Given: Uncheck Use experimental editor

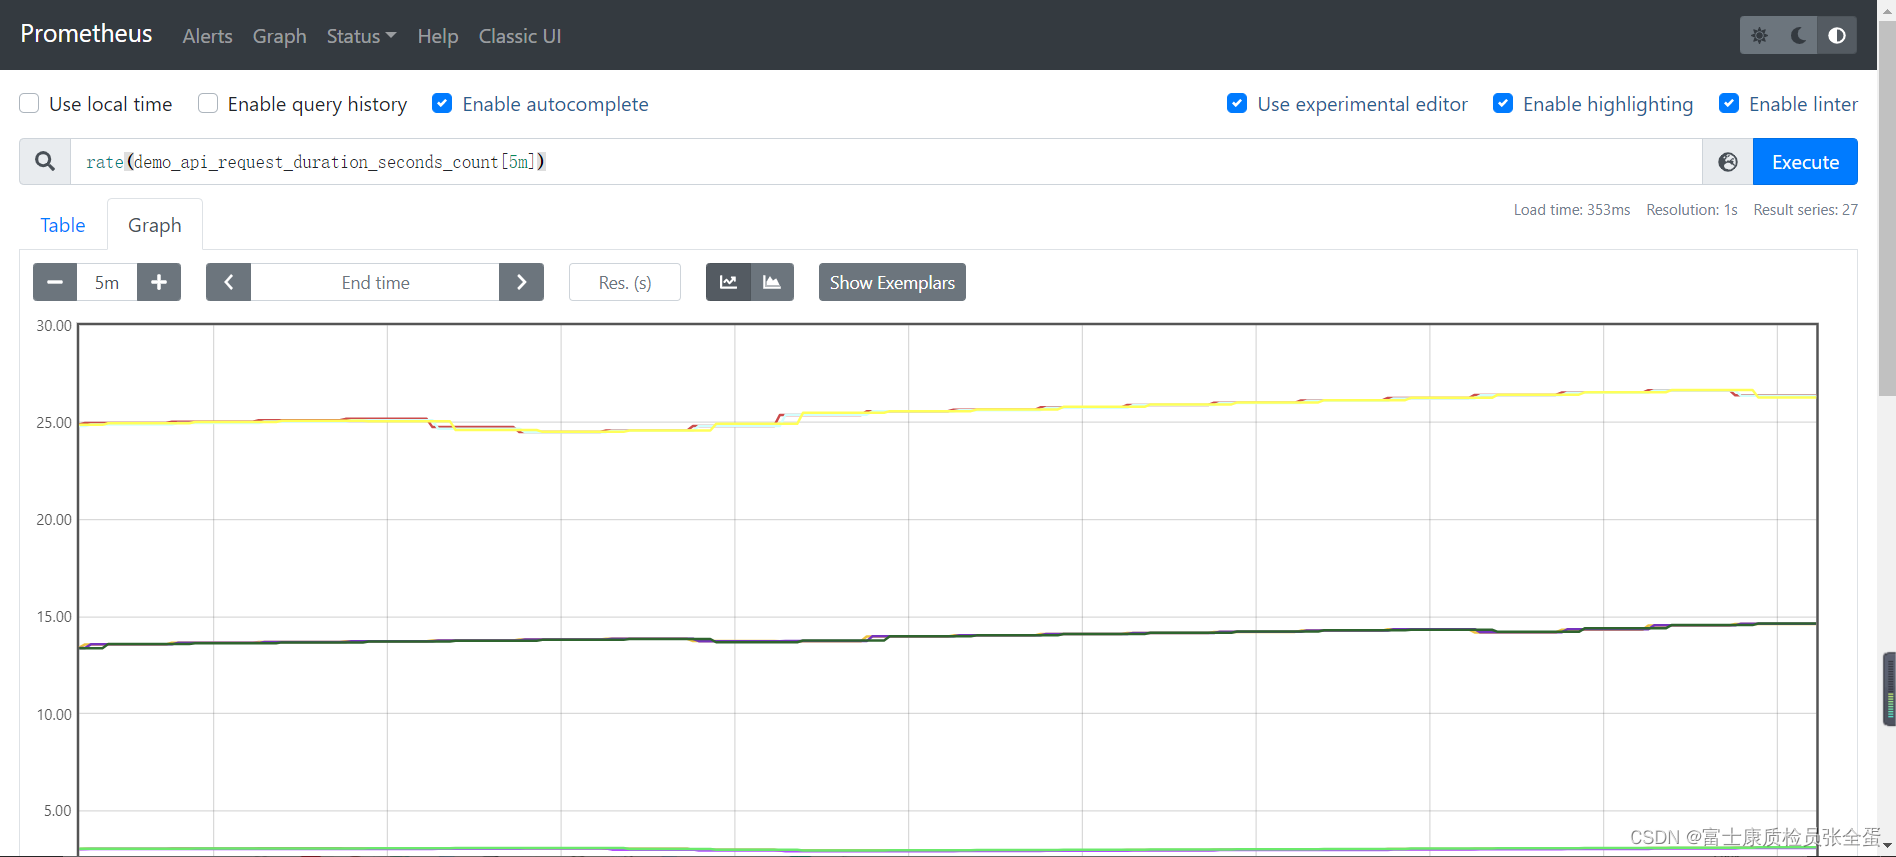Looking at the screenshot, I should [1237, 103].
